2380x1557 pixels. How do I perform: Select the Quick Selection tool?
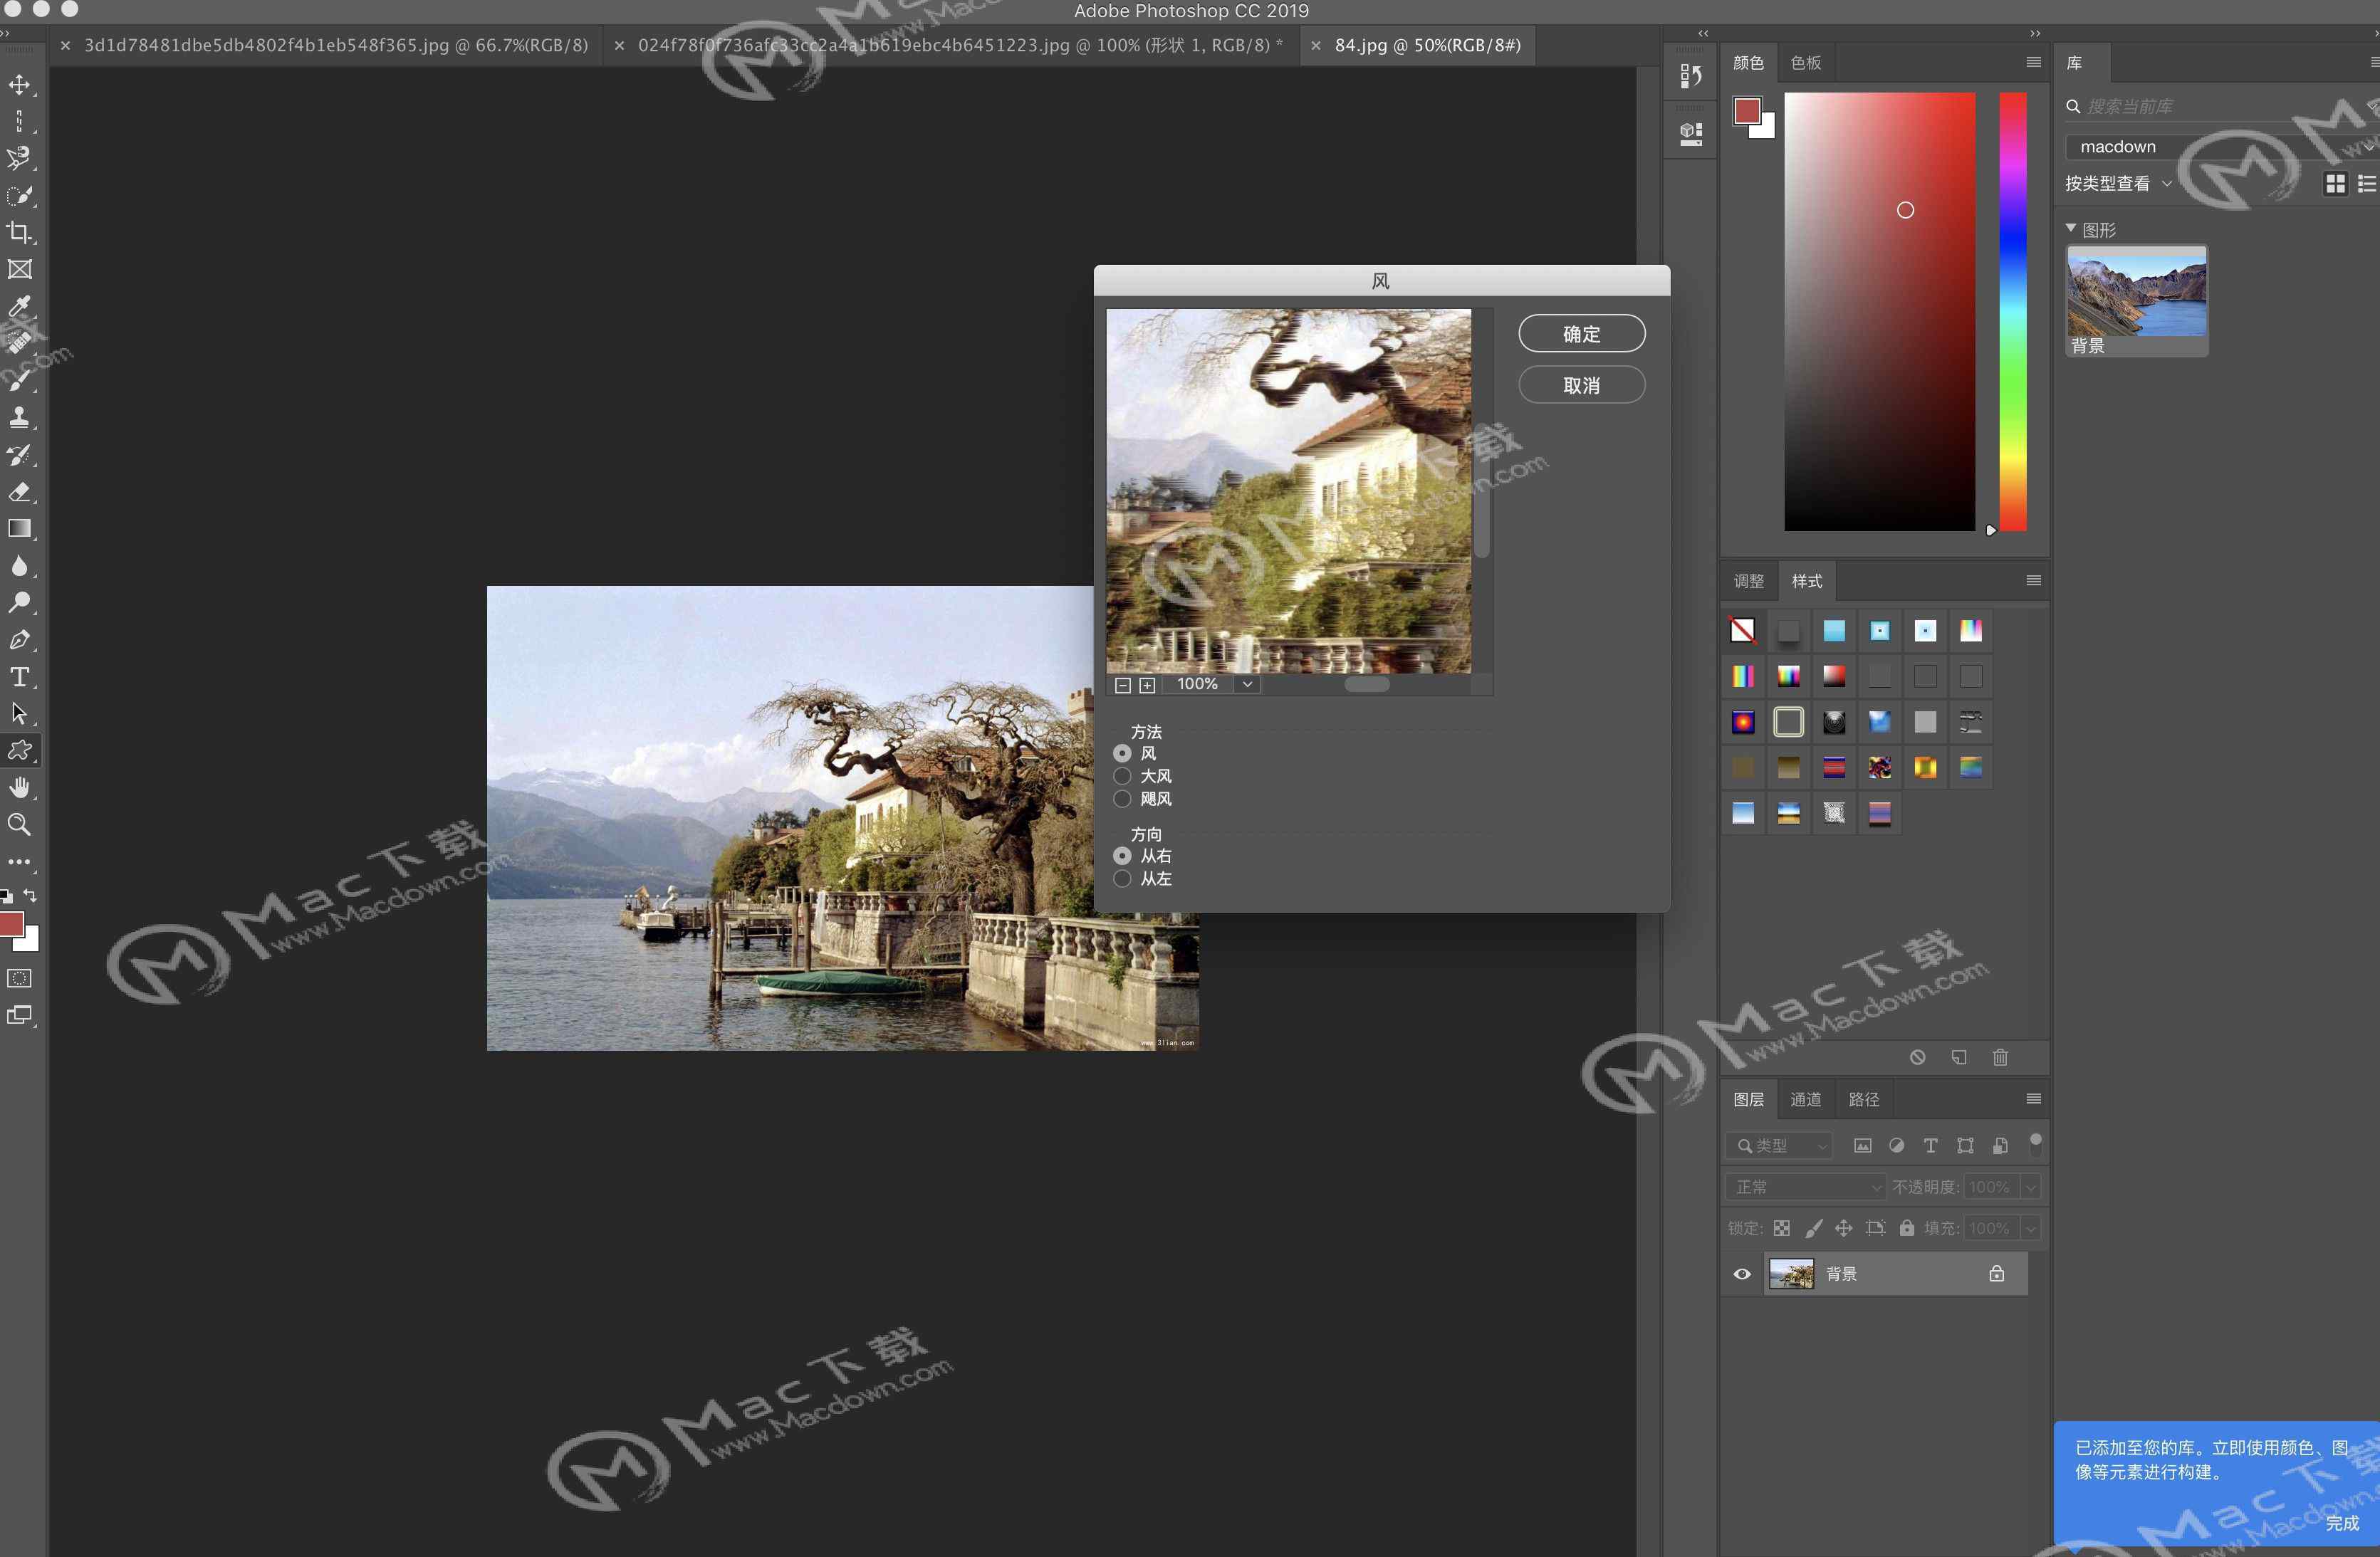point(19,196)
